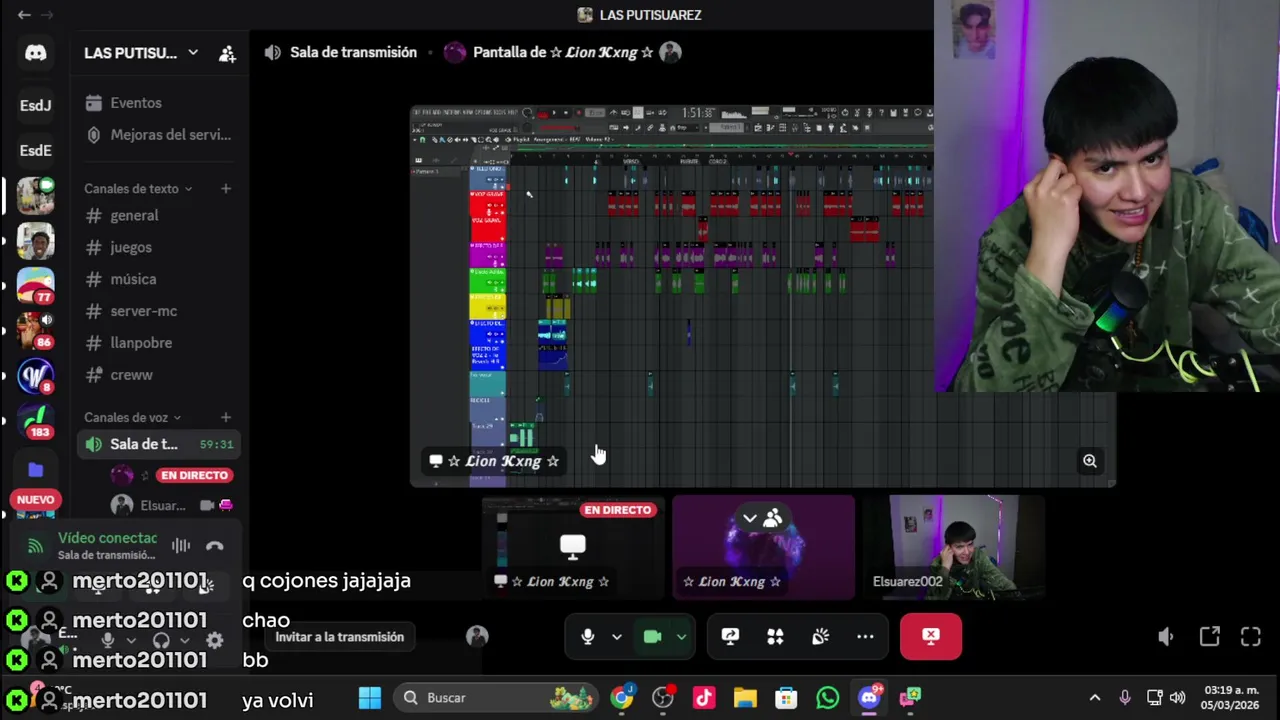Viewport: 1280px width, 720px height.
Task: Open server with 86 notification badge
Action: click(x=36, y=330)
